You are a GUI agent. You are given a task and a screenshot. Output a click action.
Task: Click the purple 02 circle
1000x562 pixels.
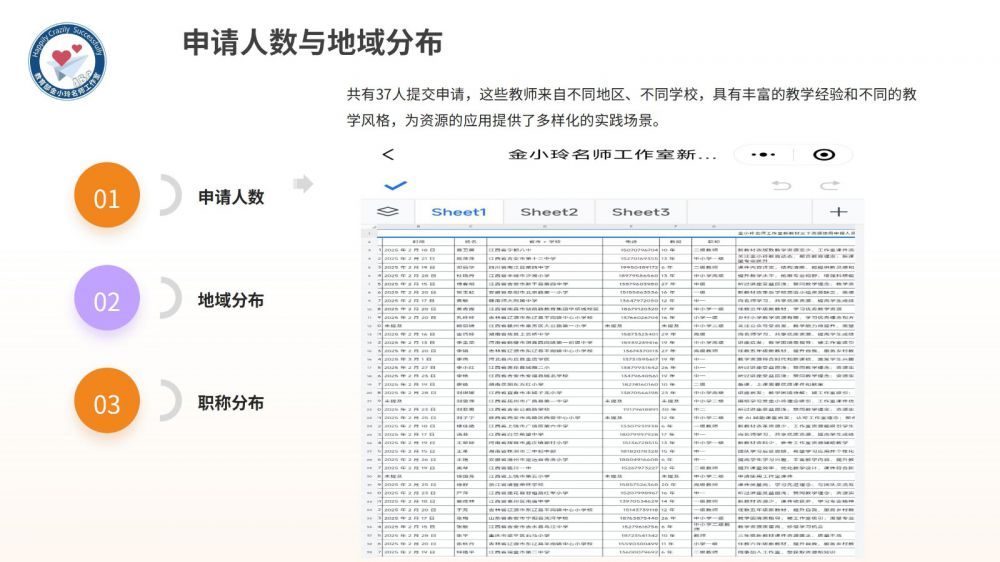click(107, 298)
